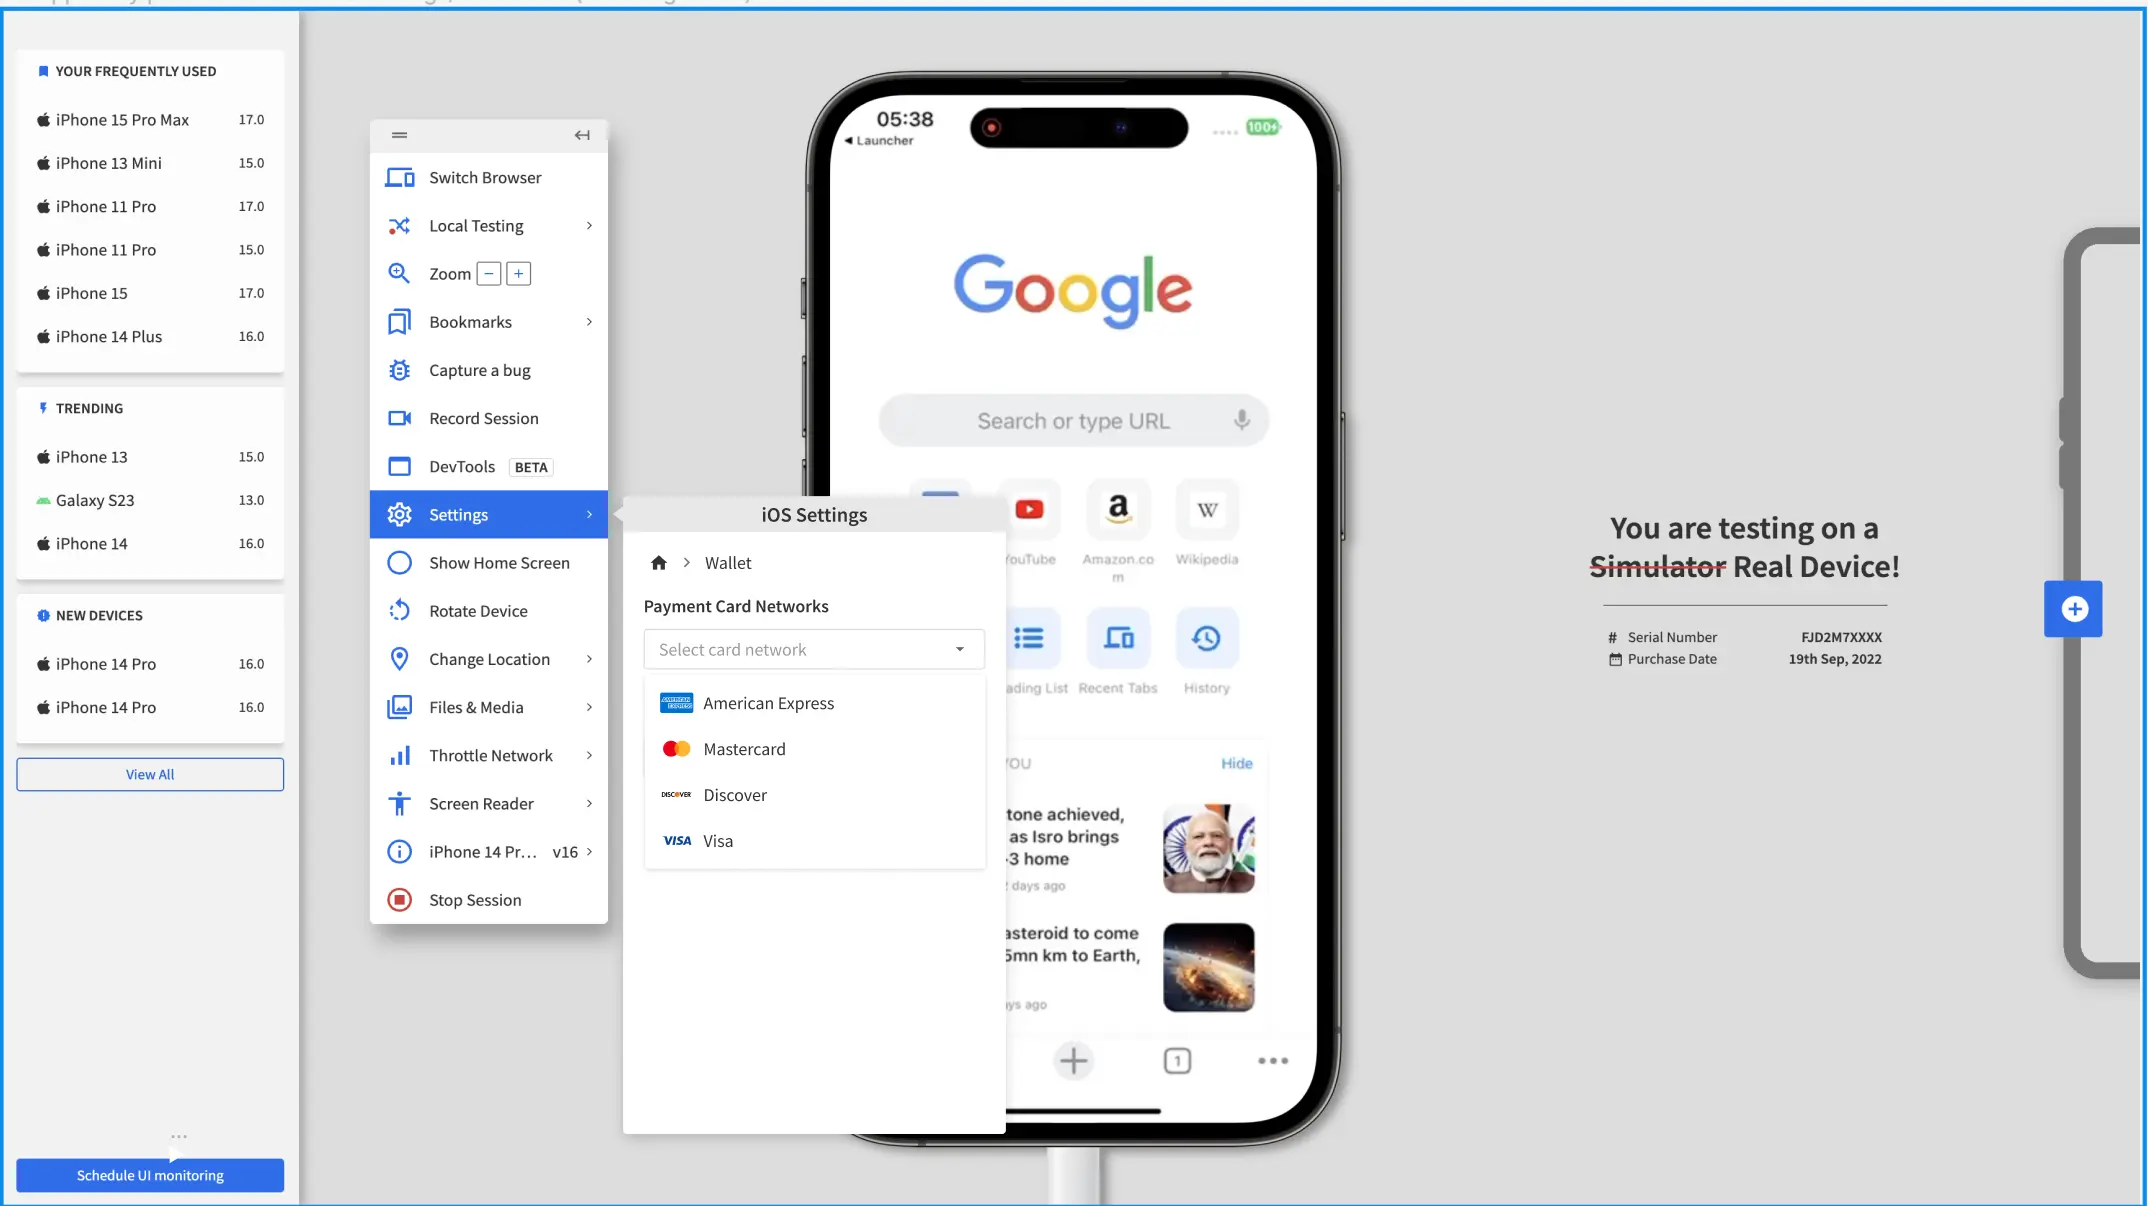
Task: Click the Rotate Device icon
Action: click(x=398, y=610)
